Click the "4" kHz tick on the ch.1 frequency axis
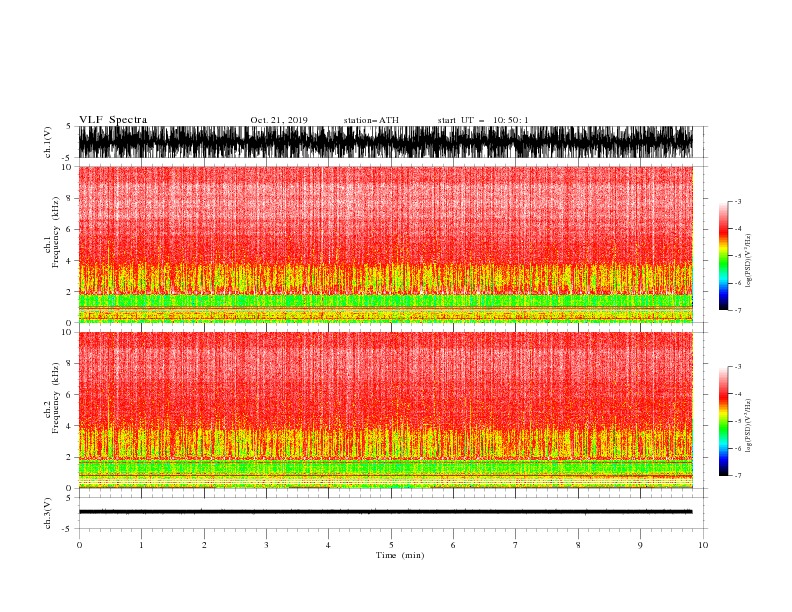The height and width of the screenshot is (612, 792). coord(69,261)
